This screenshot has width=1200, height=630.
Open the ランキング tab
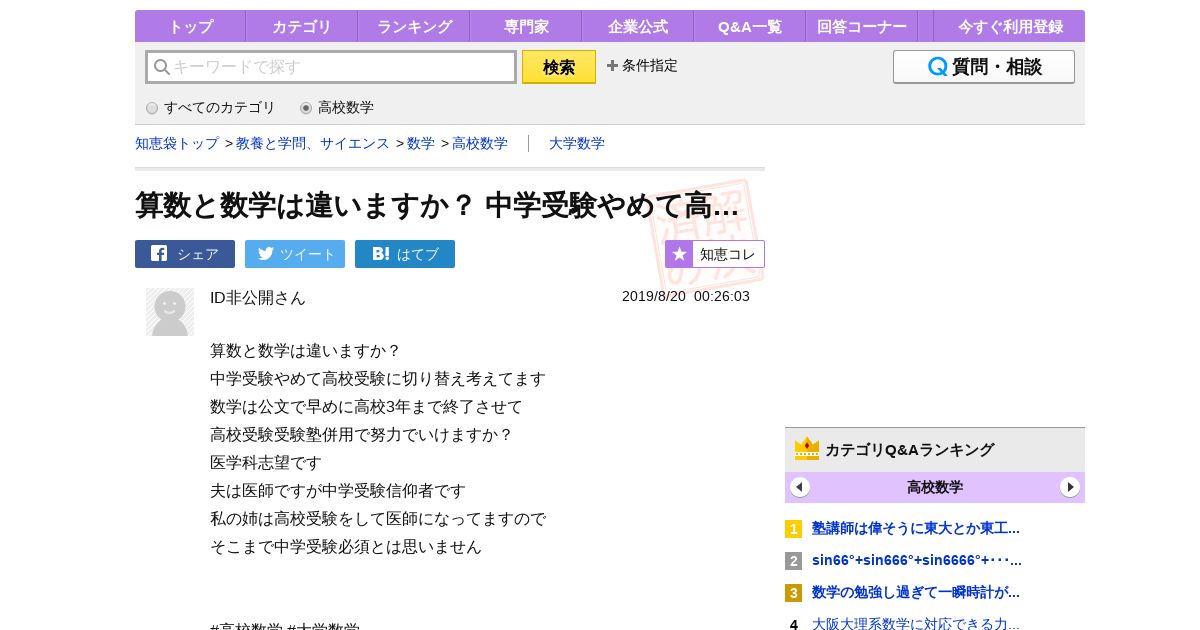coord(414,26)
